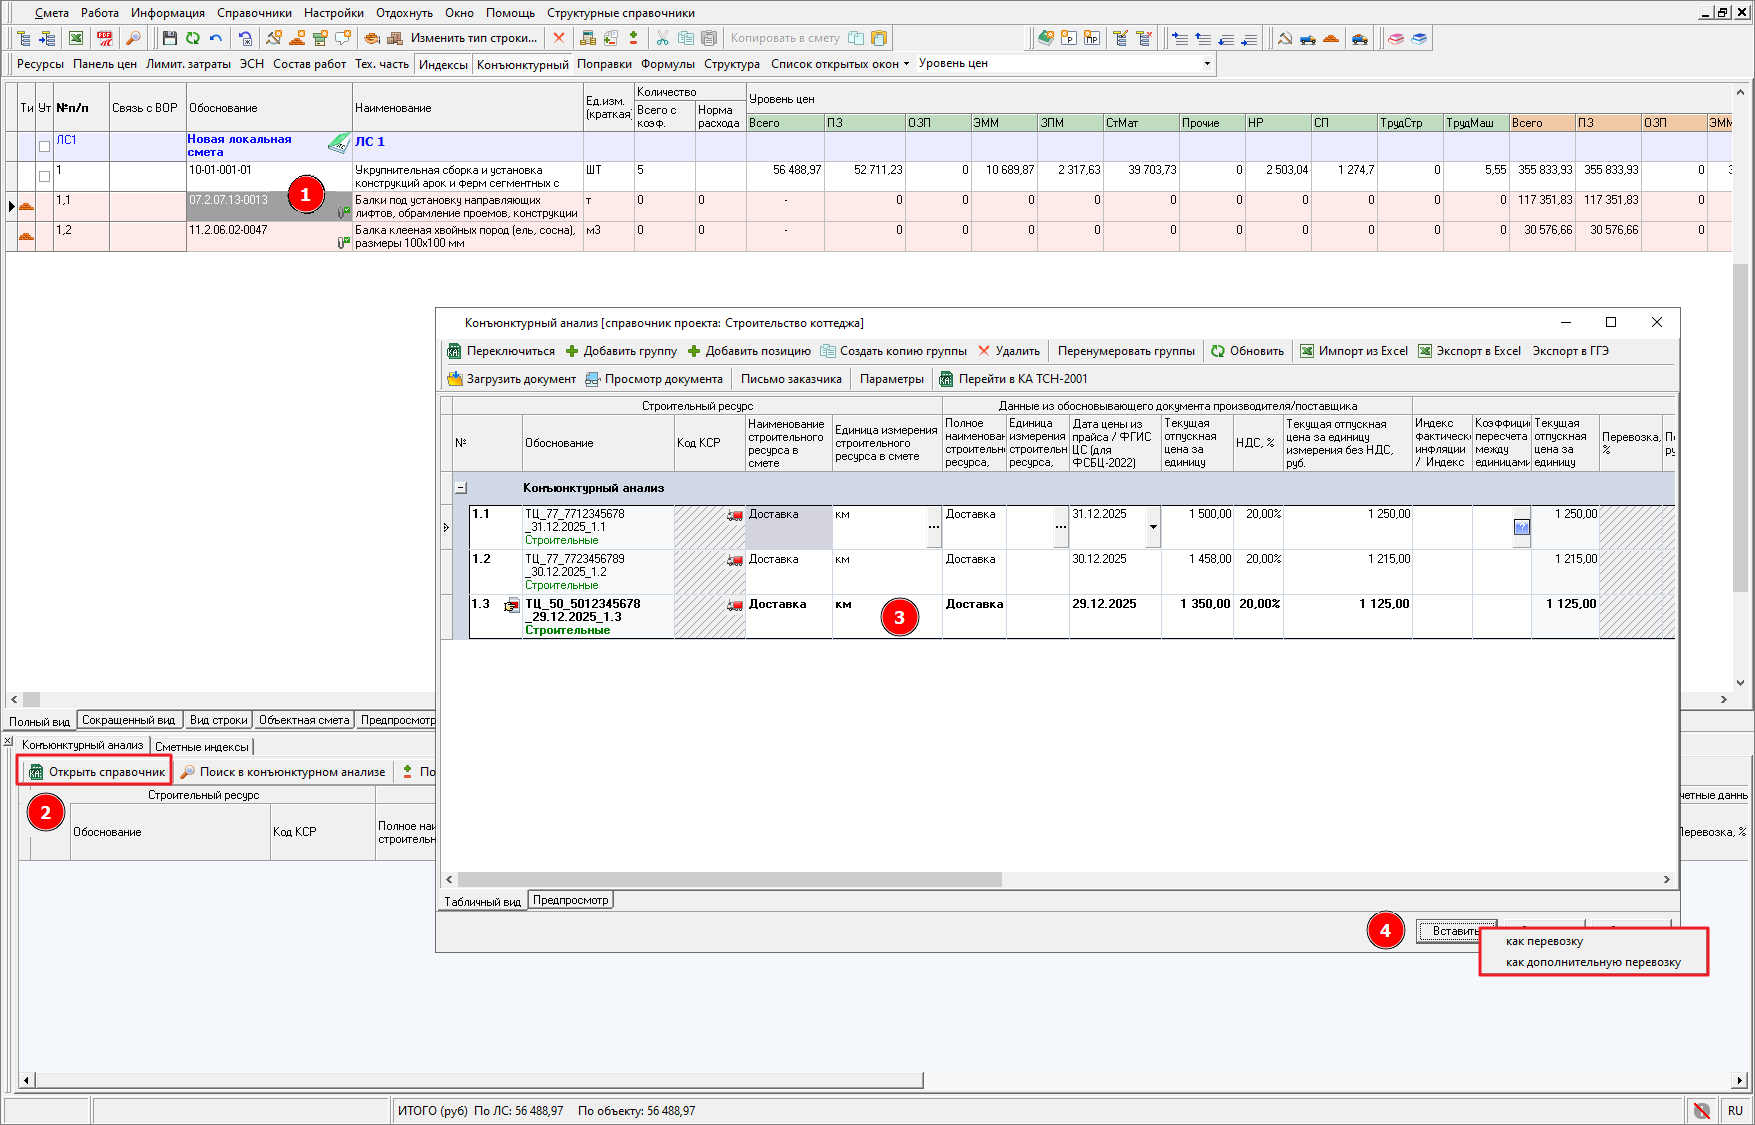Open date dropdown for 31.12.2025 cell

(1153, 527)
